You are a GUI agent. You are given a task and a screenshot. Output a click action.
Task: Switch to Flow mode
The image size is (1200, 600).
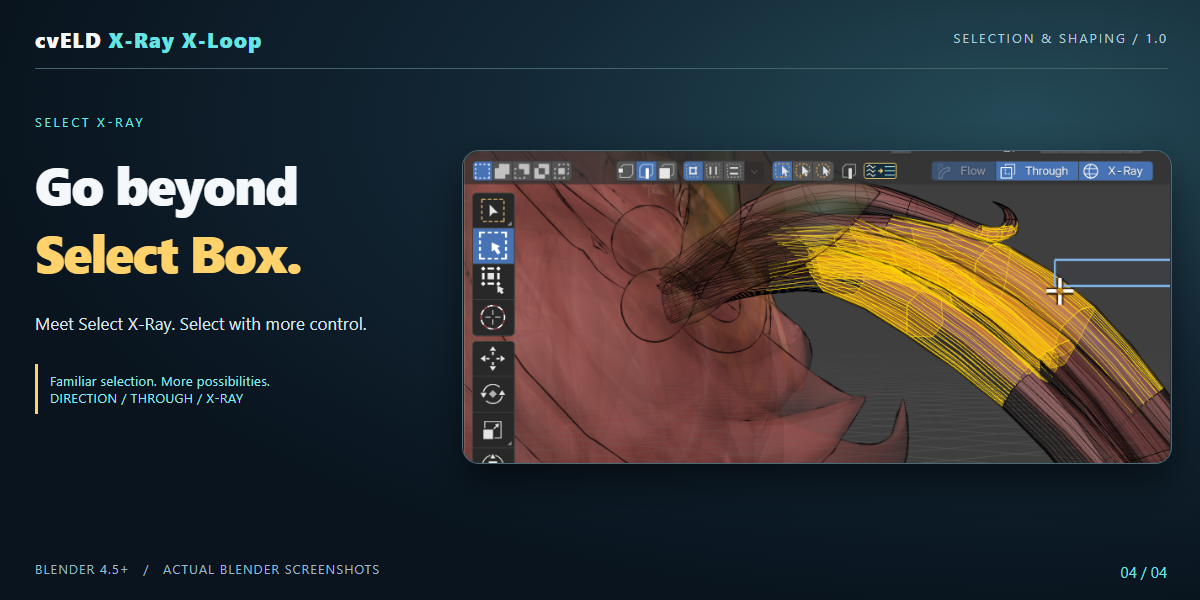coord(964,171)
